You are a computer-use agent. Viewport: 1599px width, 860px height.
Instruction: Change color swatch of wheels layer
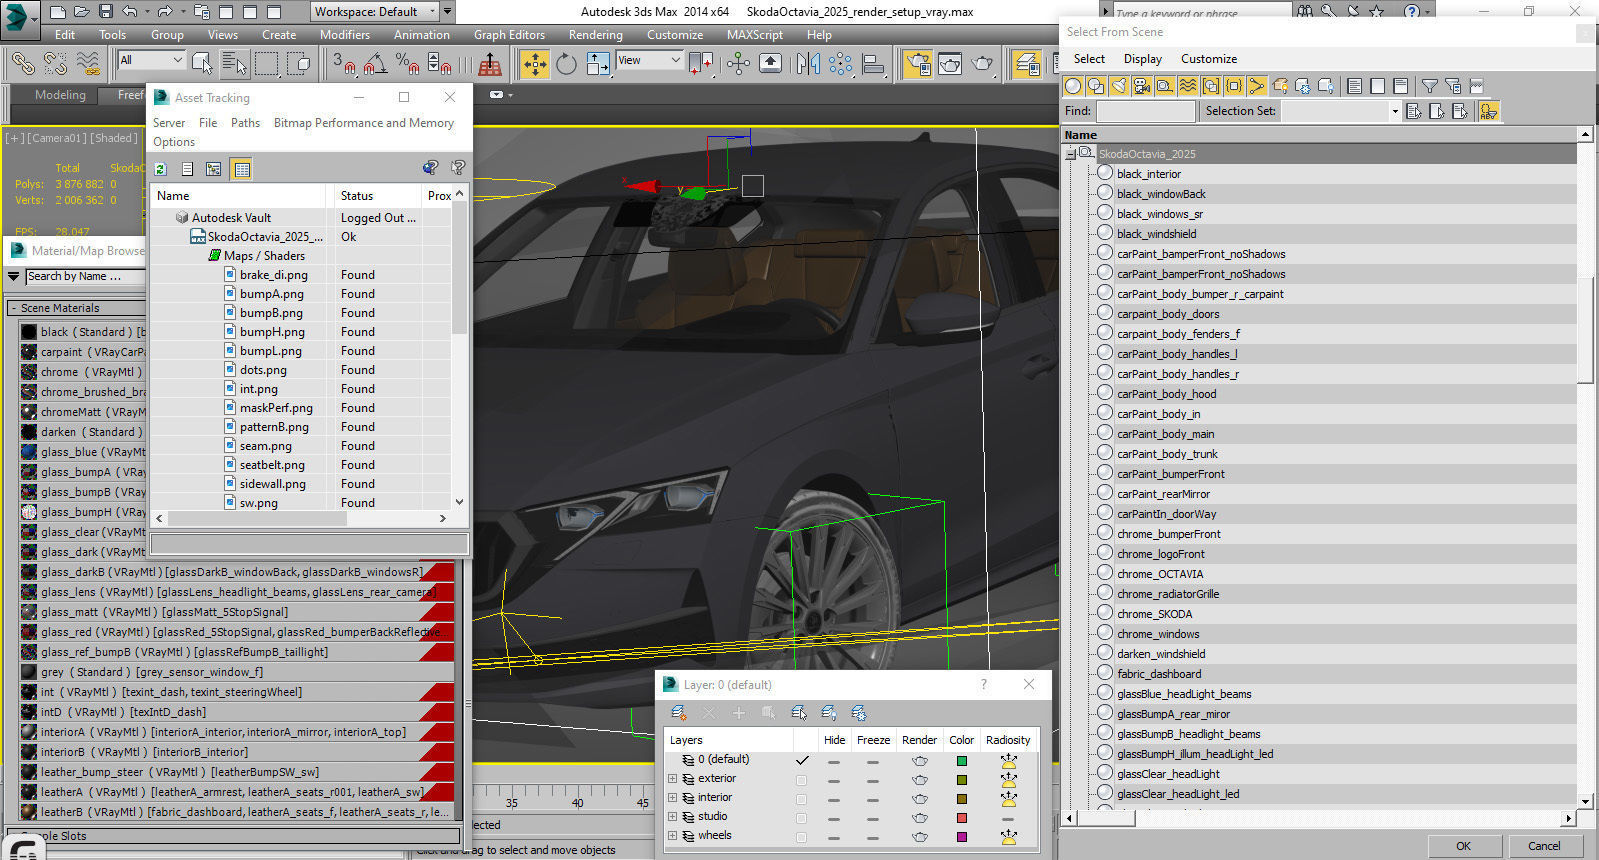(962, 837)
